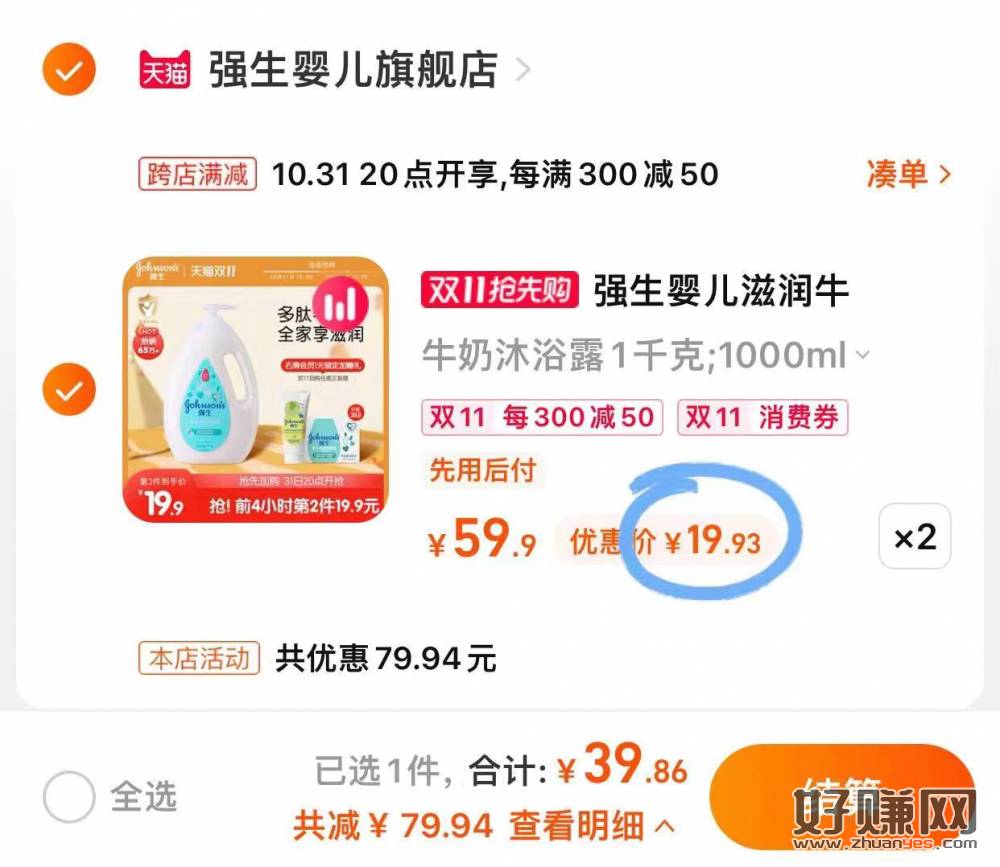The height and width of the screenshot is (867, 1000).
Task: Open the Johnson's body wash product thumbnail
Action: tap(256, 389)
